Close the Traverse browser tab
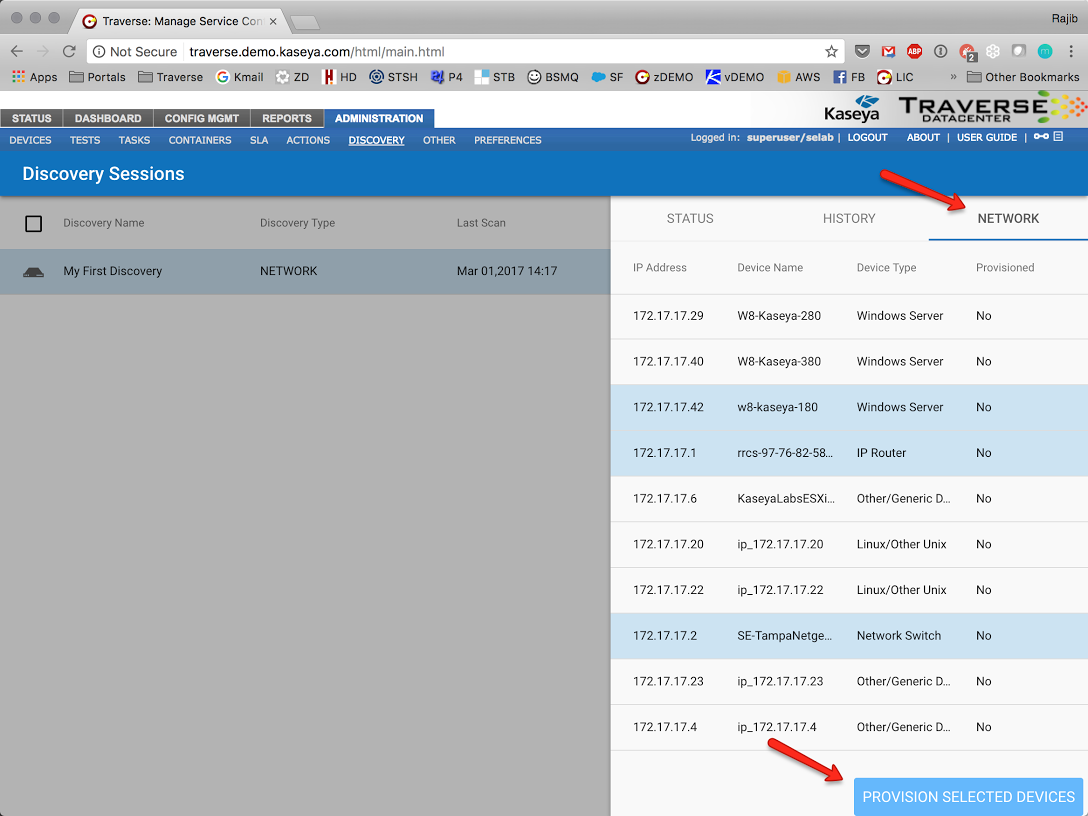This screenshot has height=816, width=1088. pyautogui.click(x=273, y=22)
